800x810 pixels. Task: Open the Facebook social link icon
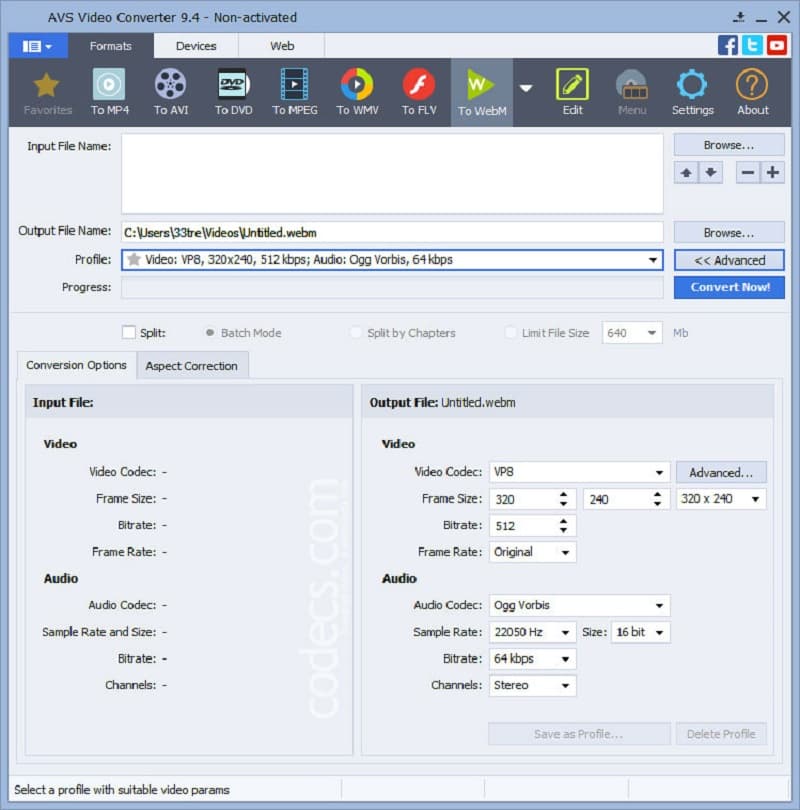coord(728,45)
